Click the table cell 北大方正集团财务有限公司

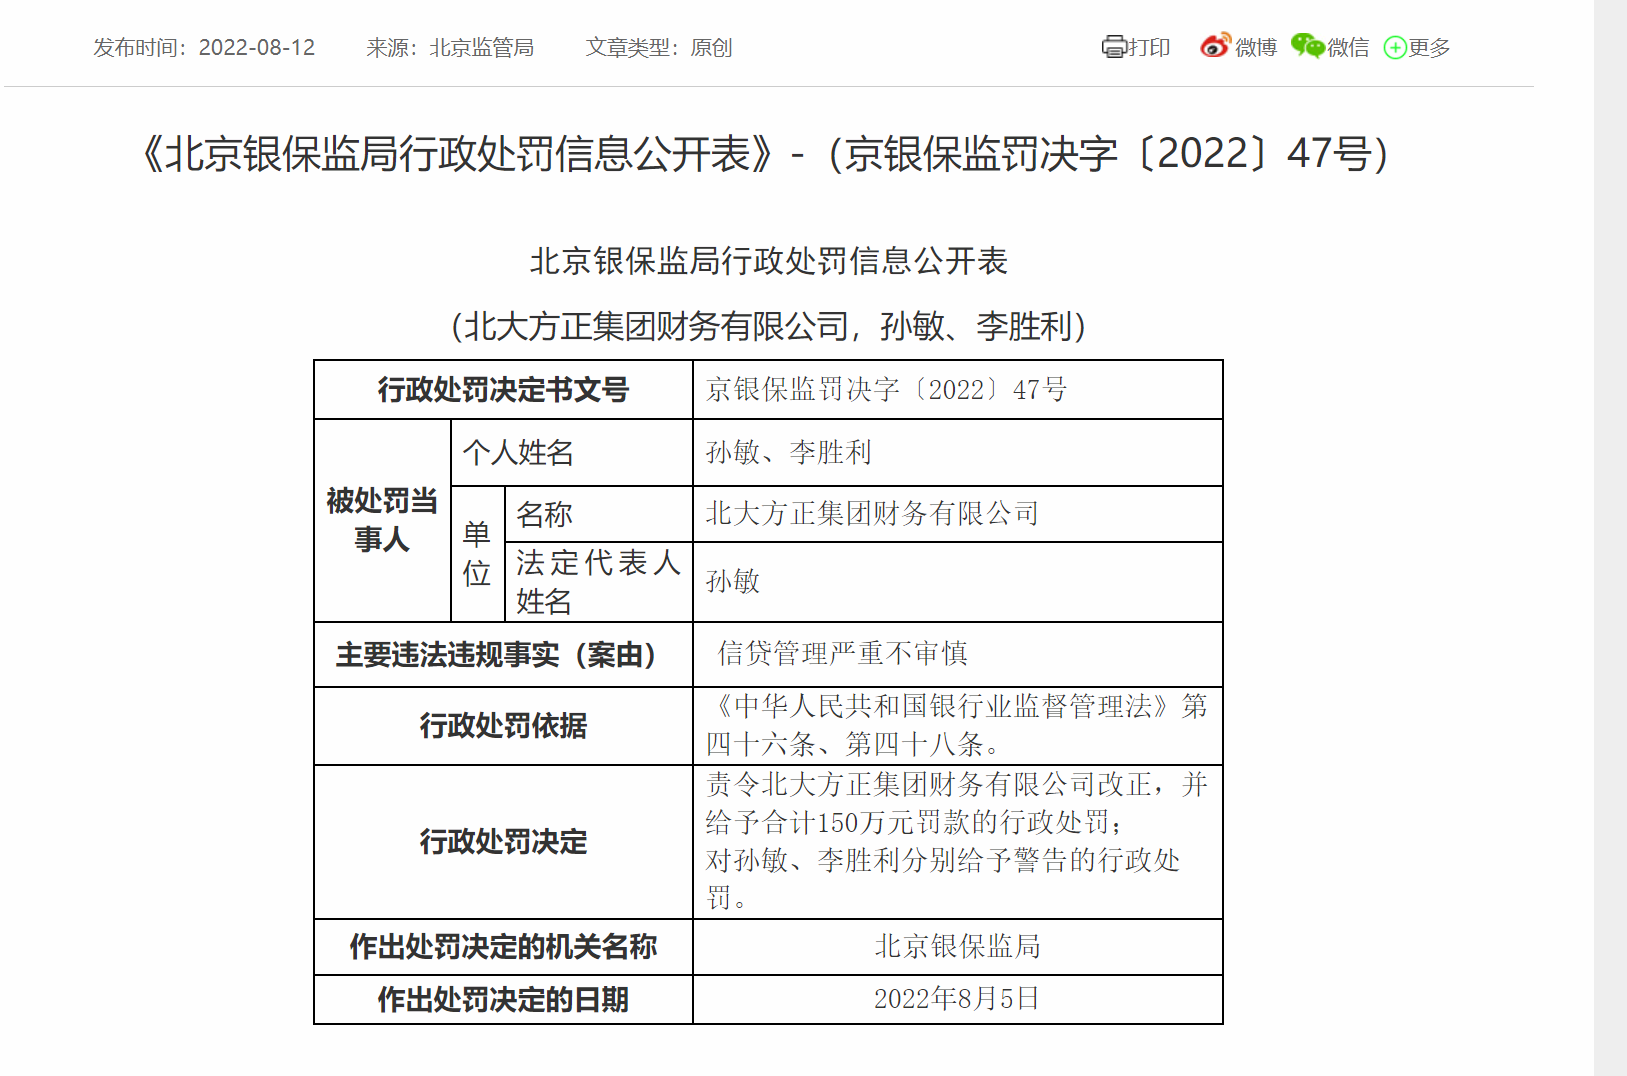coord(958,514)
